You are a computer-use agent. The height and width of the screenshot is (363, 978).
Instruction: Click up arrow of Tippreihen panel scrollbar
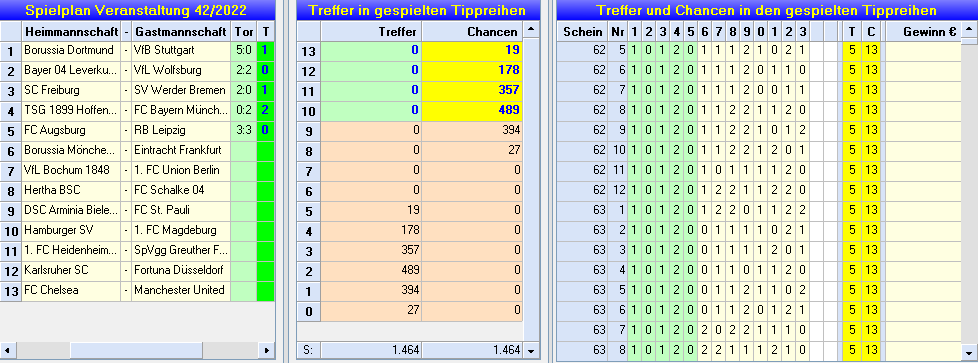coord(969,29)
